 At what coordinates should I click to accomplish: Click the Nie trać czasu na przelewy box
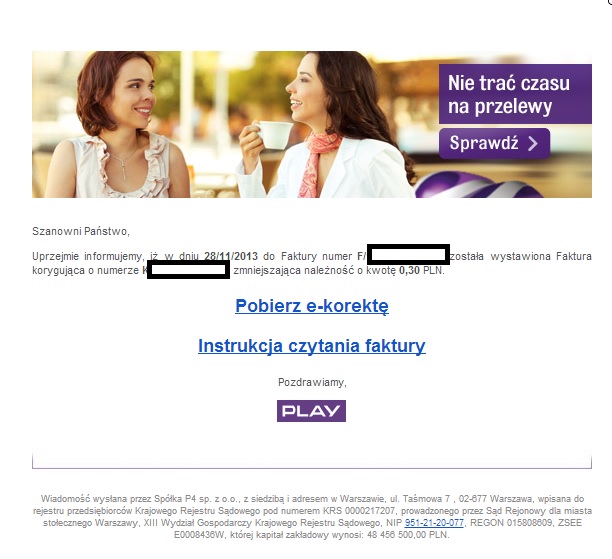click(x=515, y=94)
